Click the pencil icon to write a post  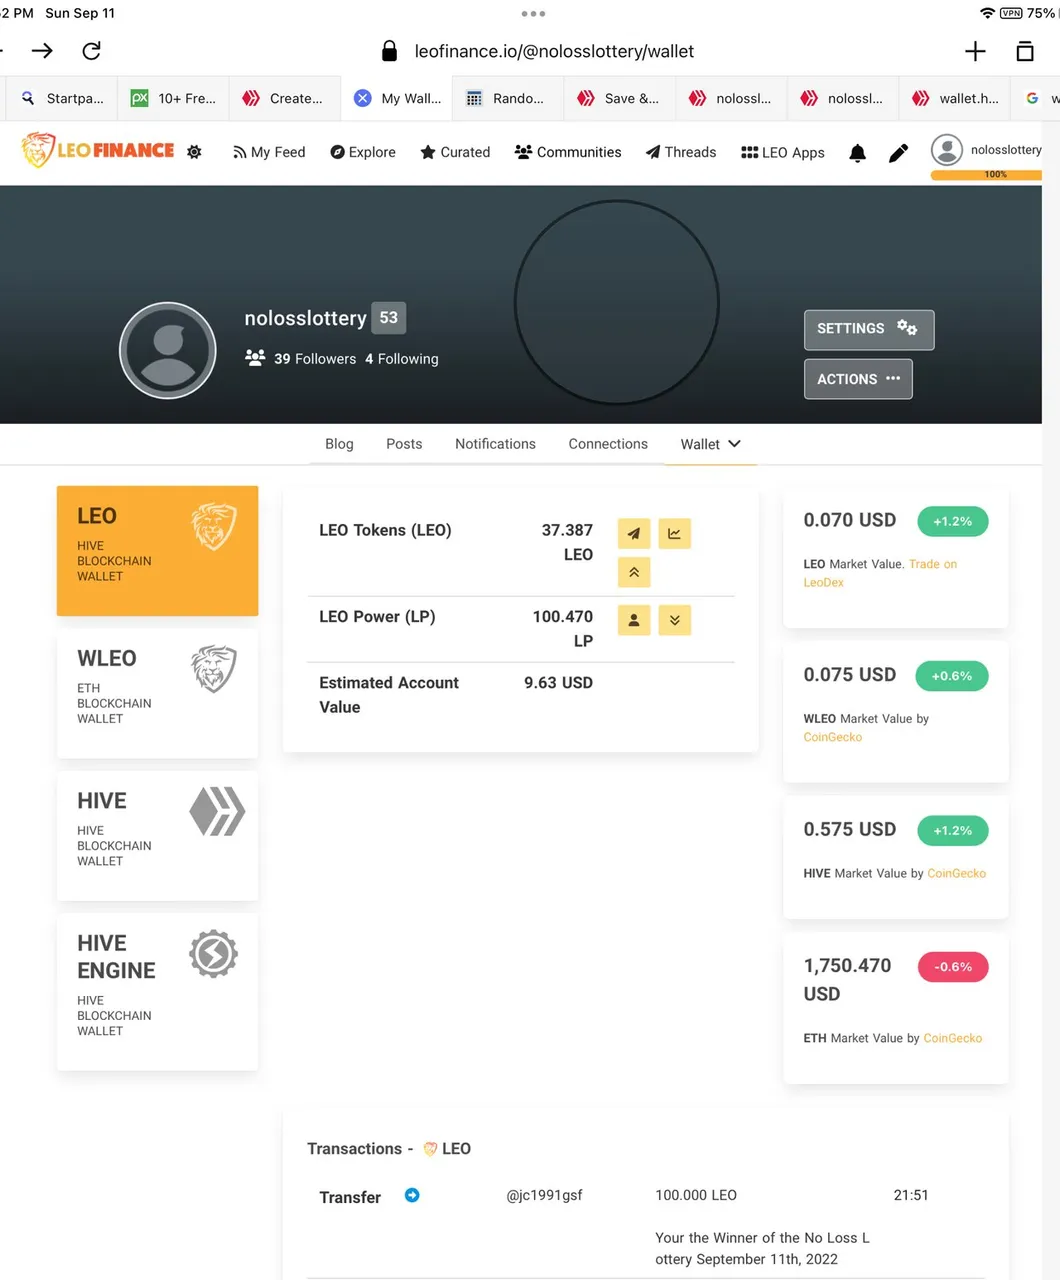[x=898, y=153]
